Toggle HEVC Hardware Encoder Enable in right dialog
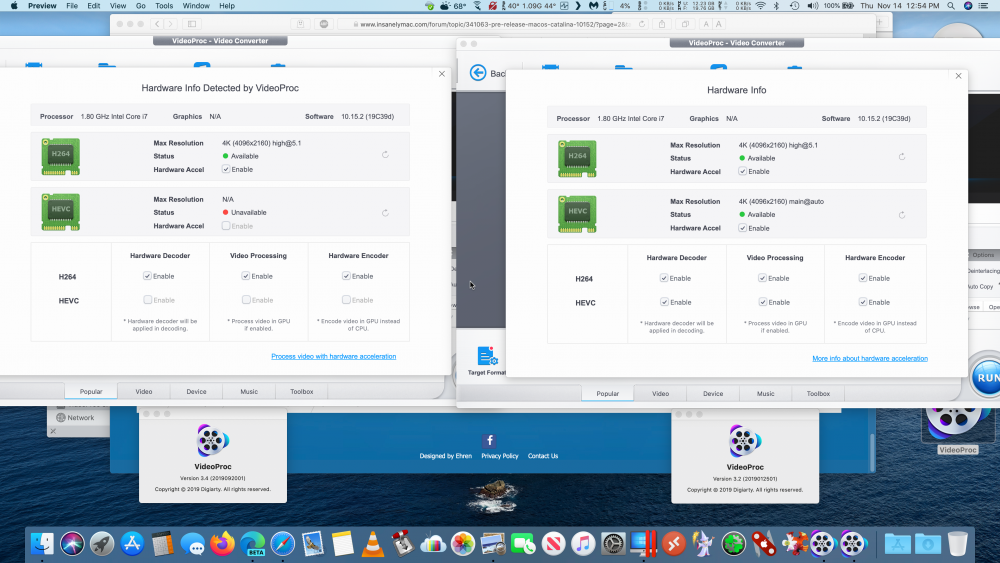Image resolution: width=1000 pixels, height=563 pixels. (x=863, y=302)
